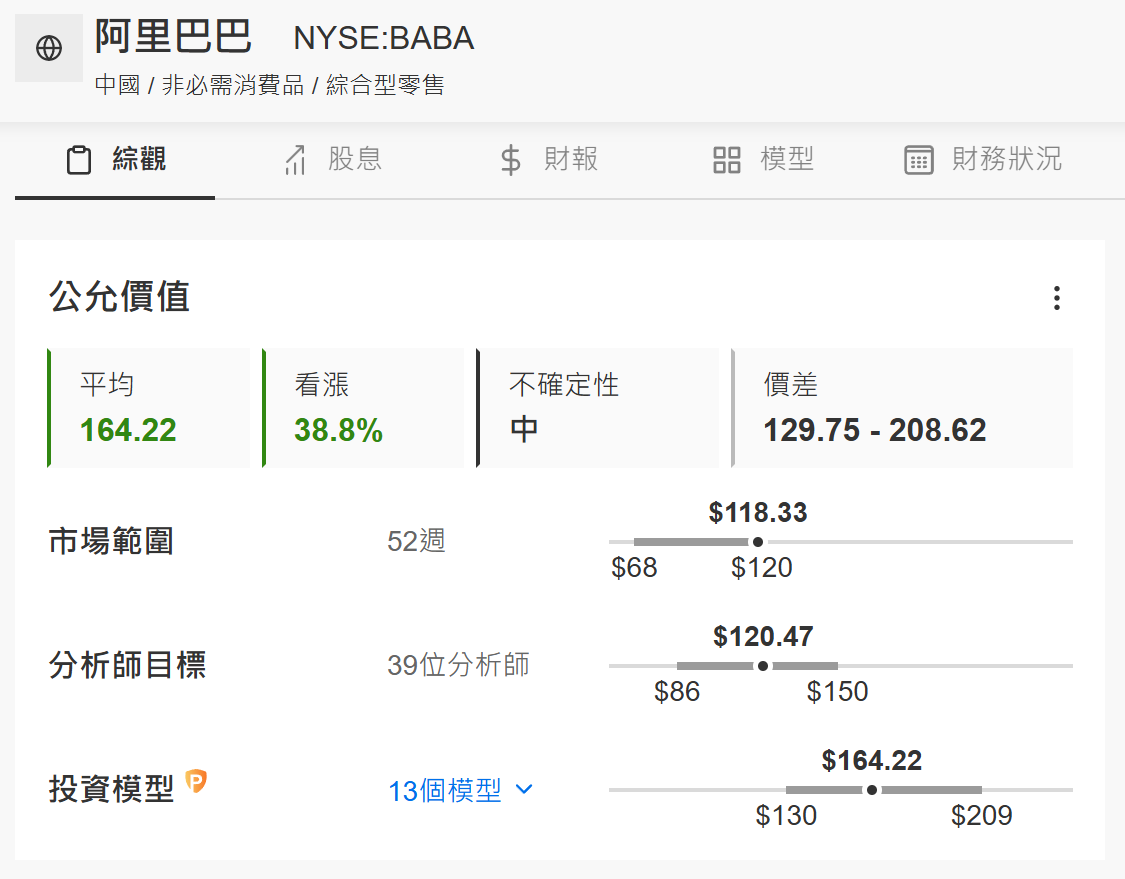The height and width of the screenshot is (879, 1125).
Task: Click the clipboard icon on 綜觀 tab
Action: [79, 159]
